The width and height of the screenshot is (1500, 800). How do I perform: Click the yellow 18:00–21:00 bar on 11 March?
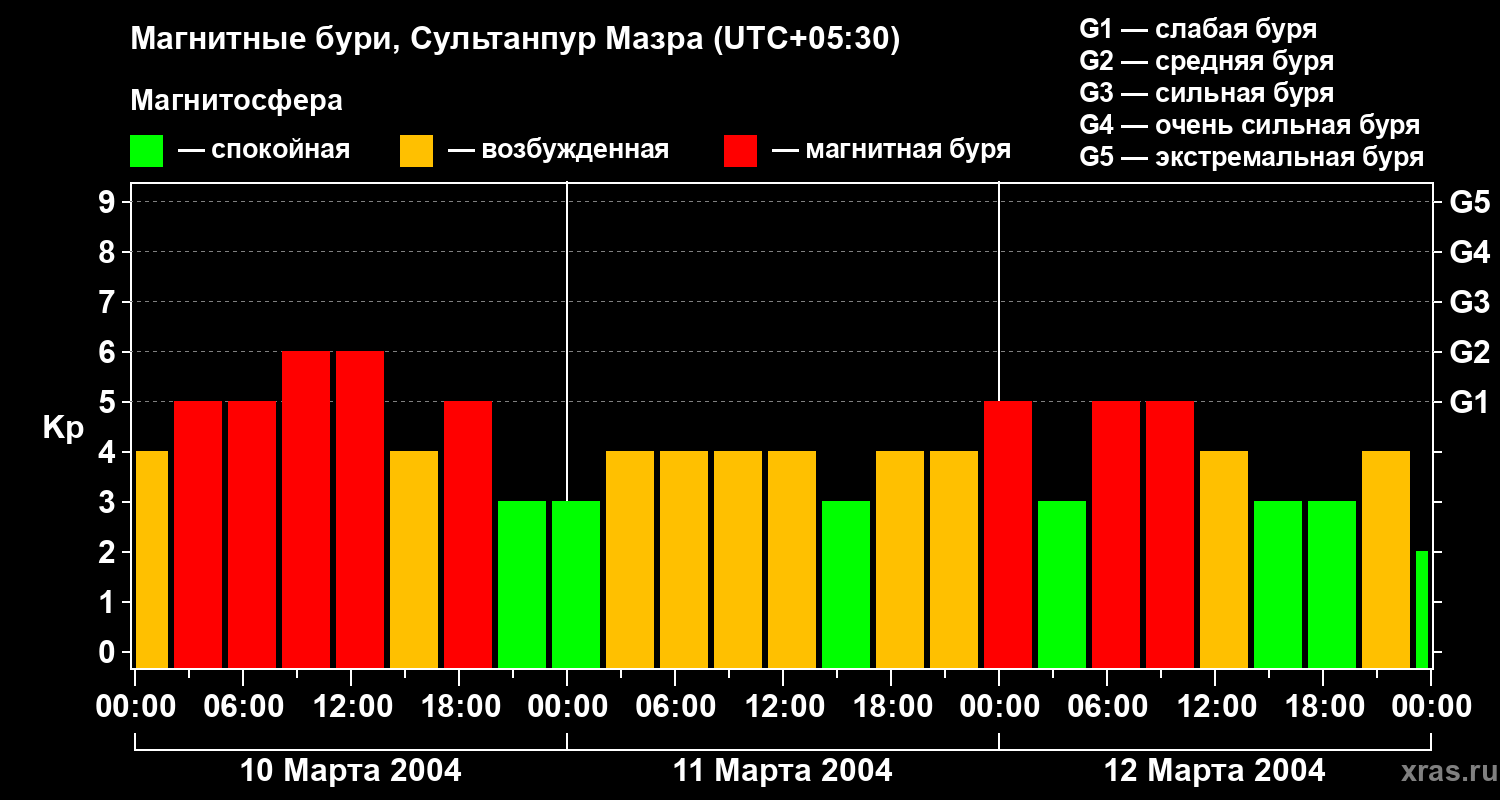(900, 559)
